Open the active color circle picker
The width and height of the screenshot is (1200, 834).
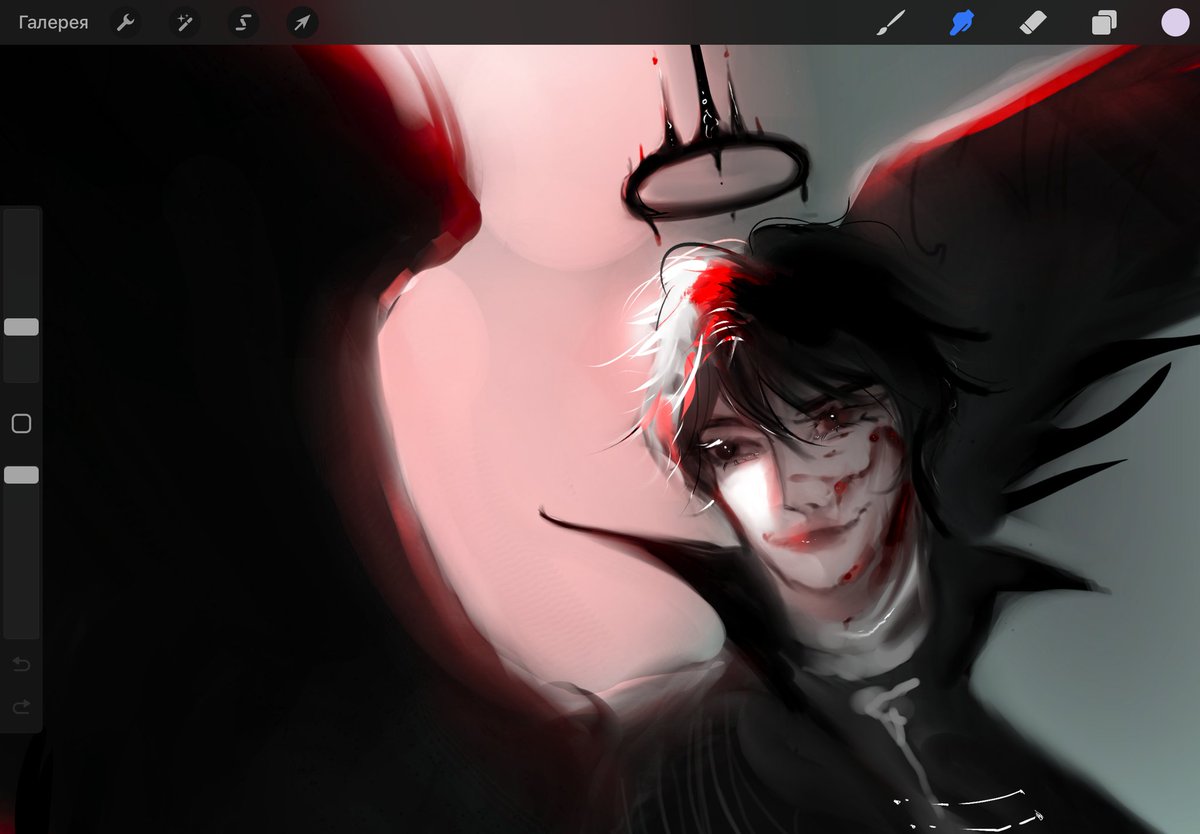click(x=1175, y=22)
